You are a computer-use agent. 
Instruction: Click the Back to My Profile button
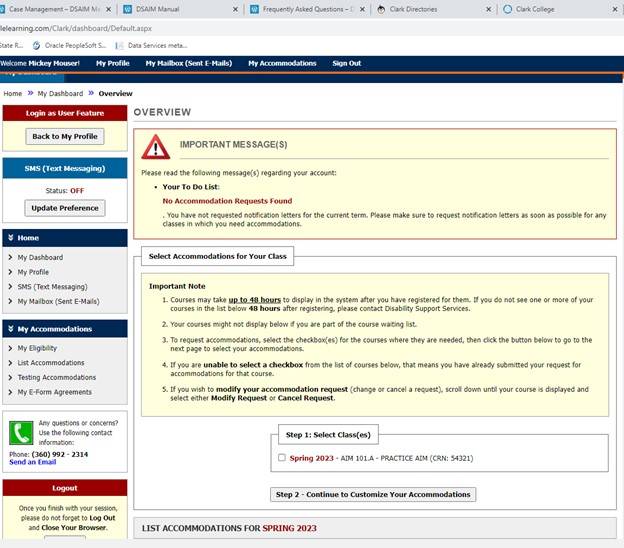[x=65, y=137]
